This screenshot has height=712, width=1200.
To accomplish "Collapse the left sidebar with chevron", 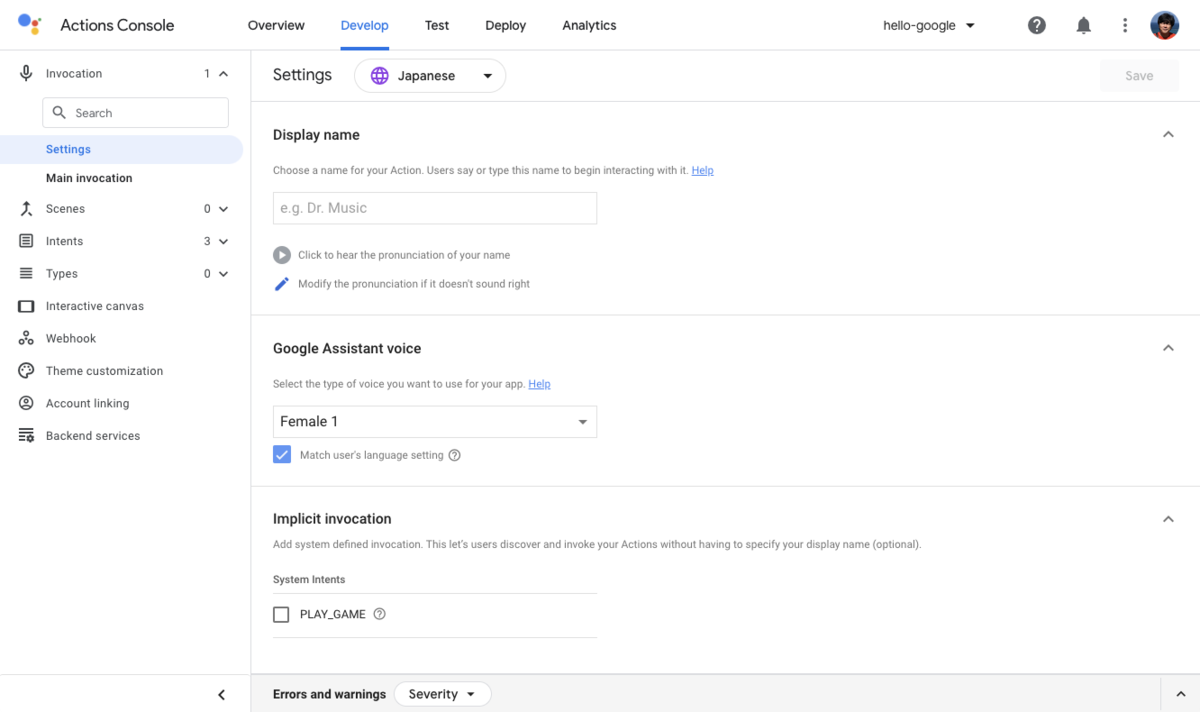I will 222,695.
